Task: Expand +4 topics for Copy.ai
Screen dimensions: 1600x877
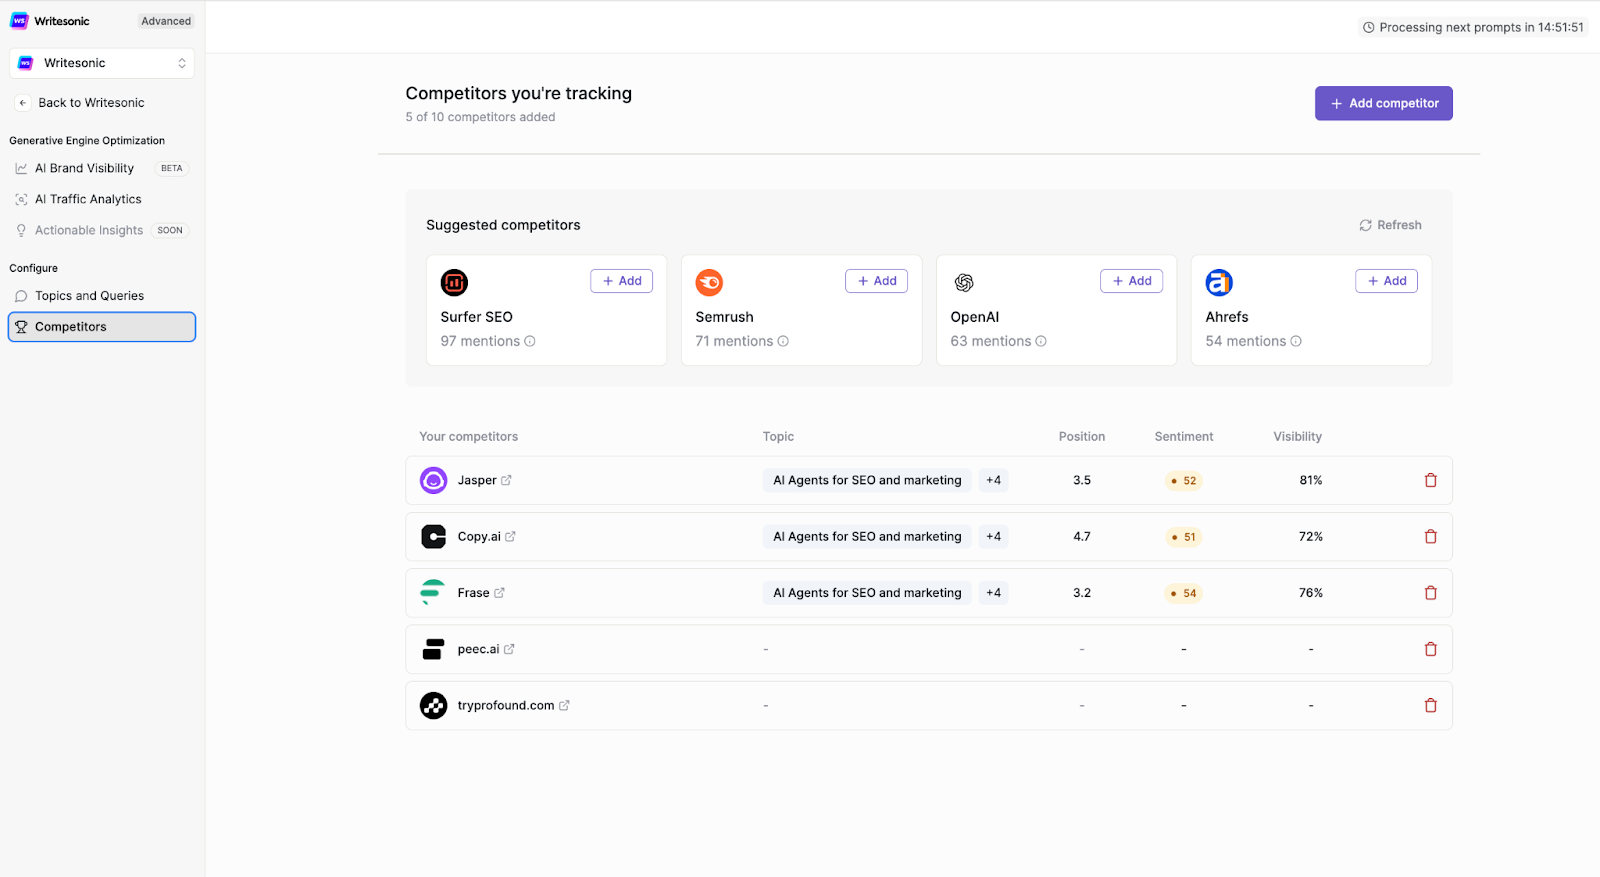Action: click(993, 536)
